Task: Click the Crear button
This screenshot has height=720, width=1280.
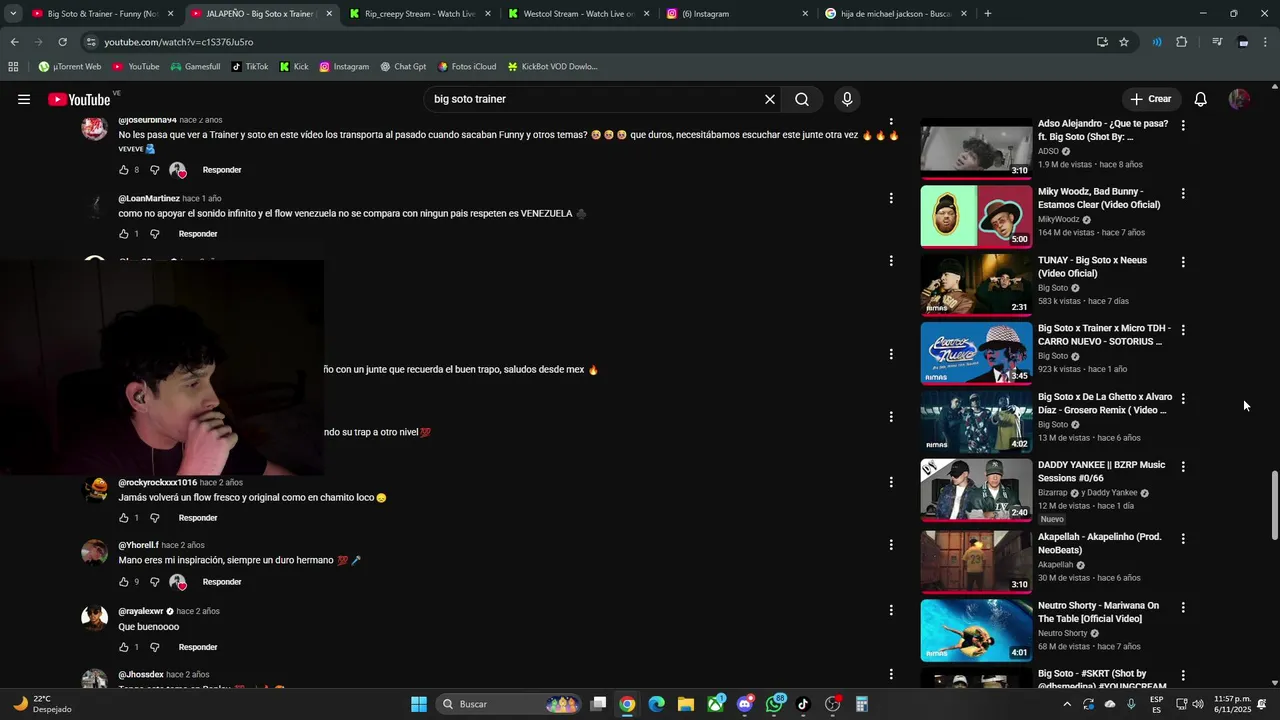Action: [x=1150, y=99]
